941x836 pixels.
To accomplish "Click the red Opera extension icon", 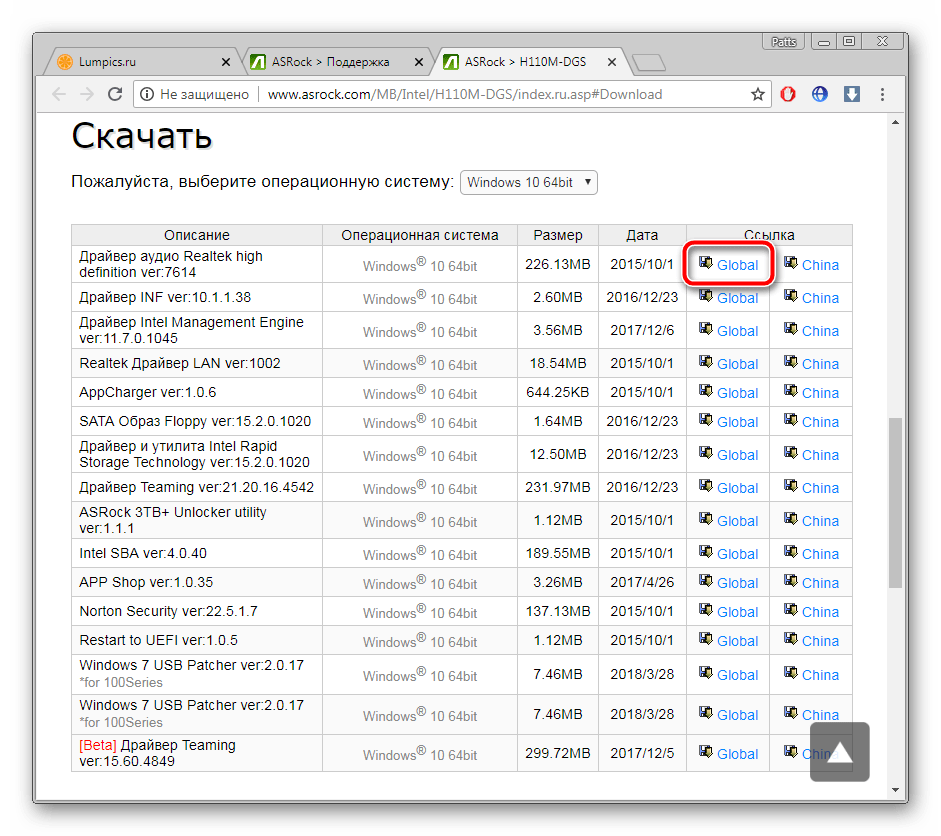I will pos(788,95).
